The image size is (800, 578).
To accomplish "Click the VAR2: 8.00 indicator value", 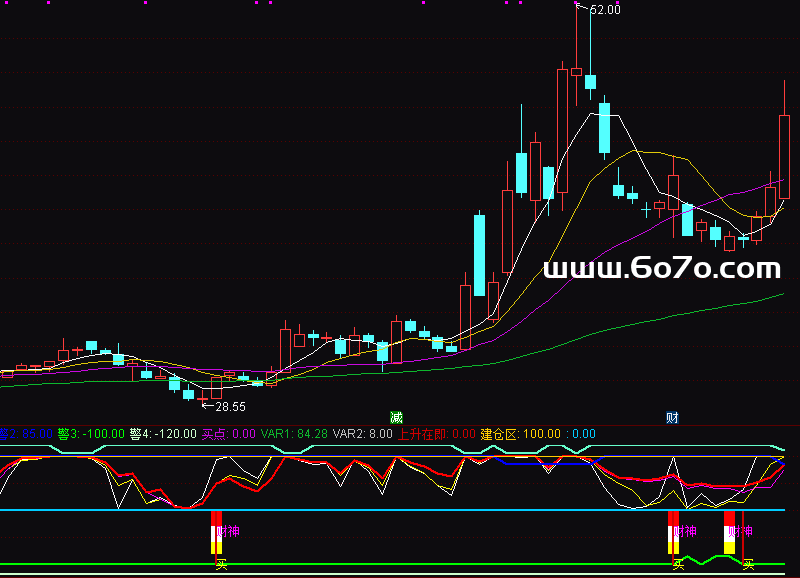I will click(x=362, y=434).
